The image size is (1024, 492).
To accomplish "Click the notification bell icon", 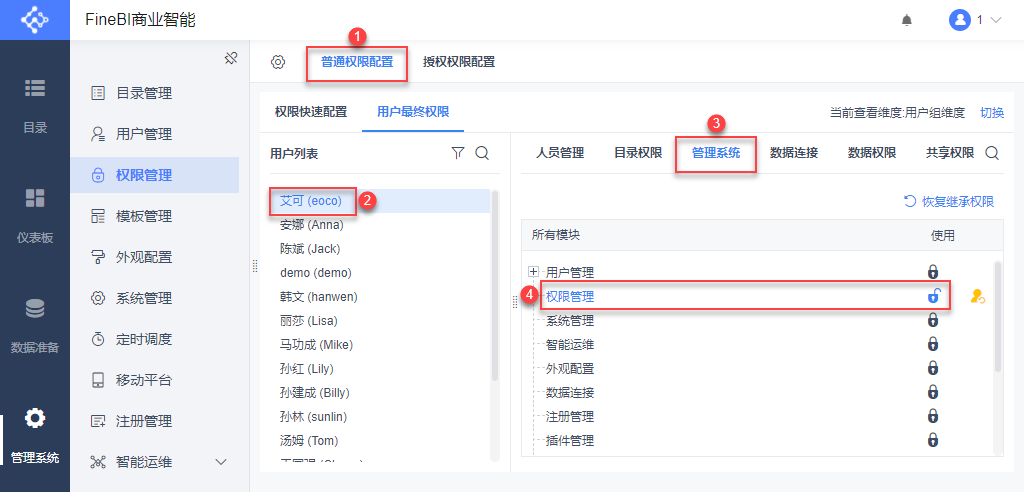I will coord(907,20).
